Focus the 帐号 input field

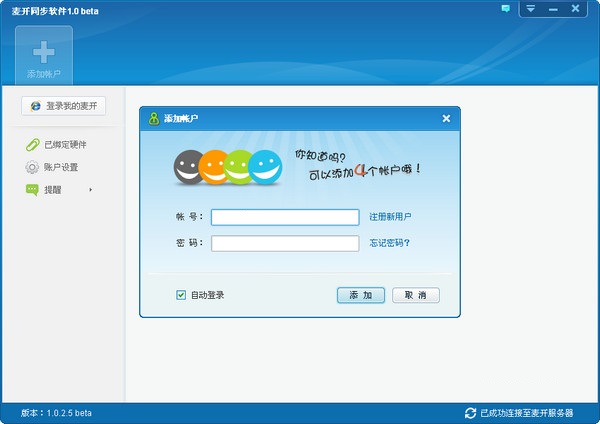click(285, 217)
